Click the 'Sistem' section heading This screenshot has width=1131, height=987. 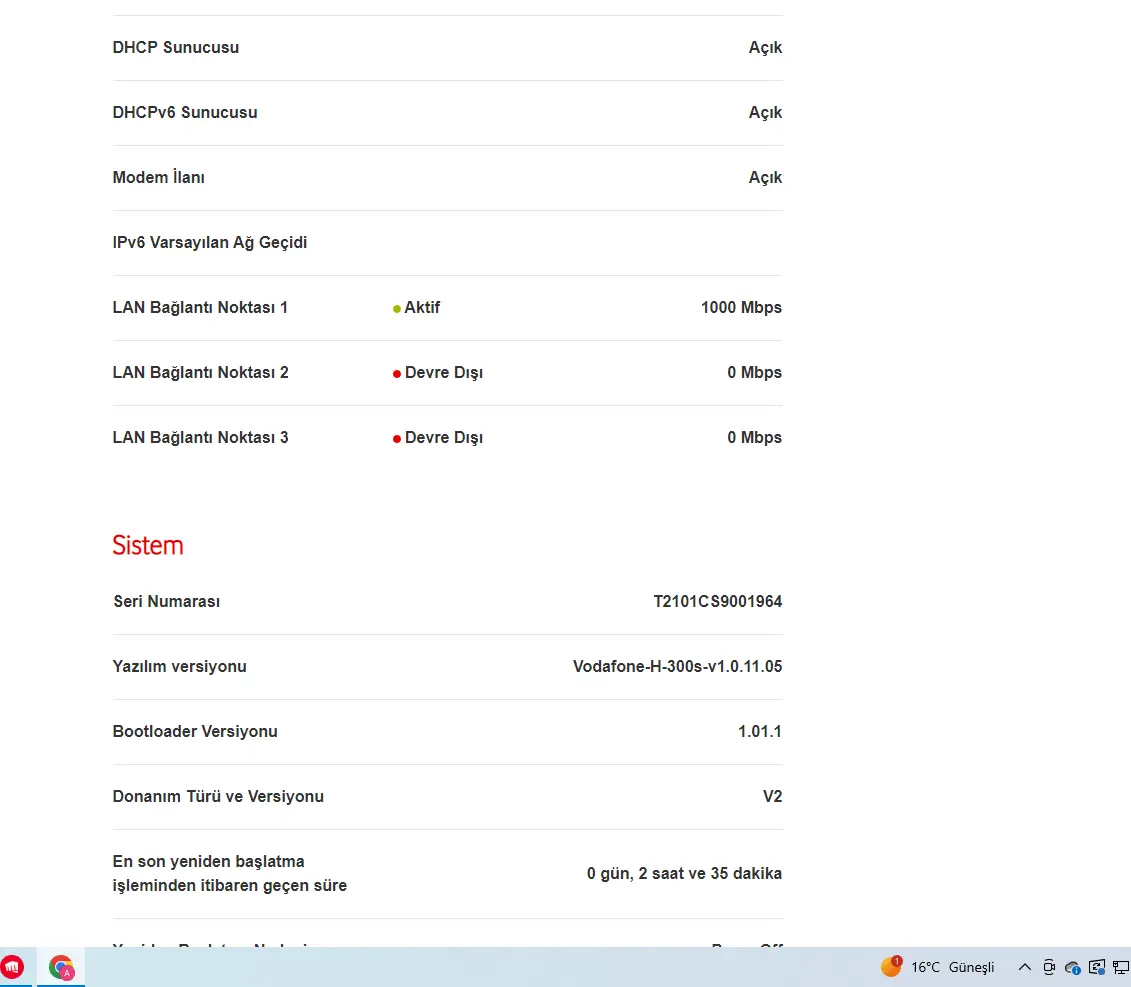tap(148, 545)
